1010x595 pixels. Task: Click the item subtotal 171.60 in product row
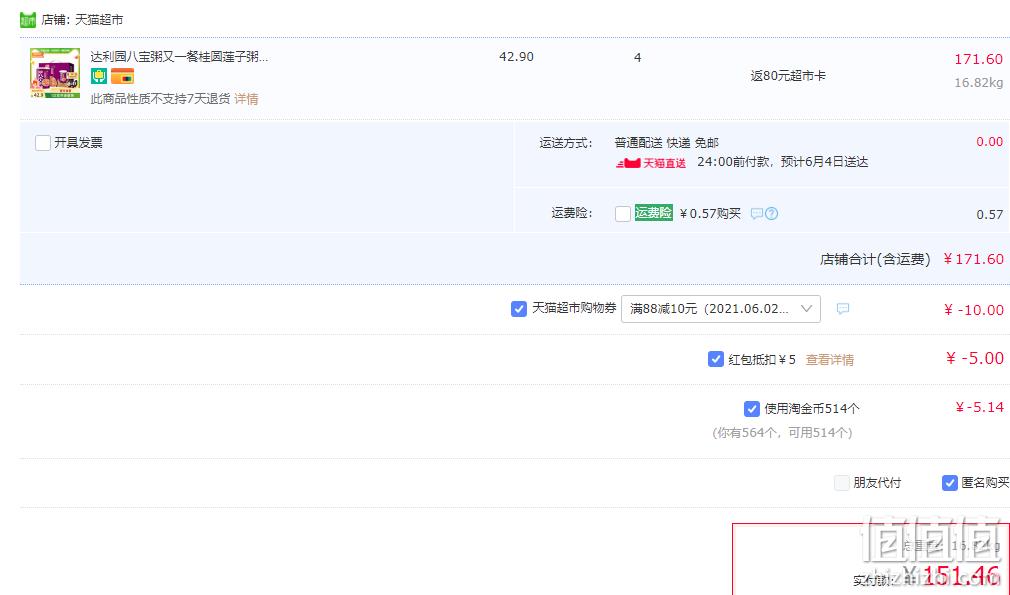point(978,59)
